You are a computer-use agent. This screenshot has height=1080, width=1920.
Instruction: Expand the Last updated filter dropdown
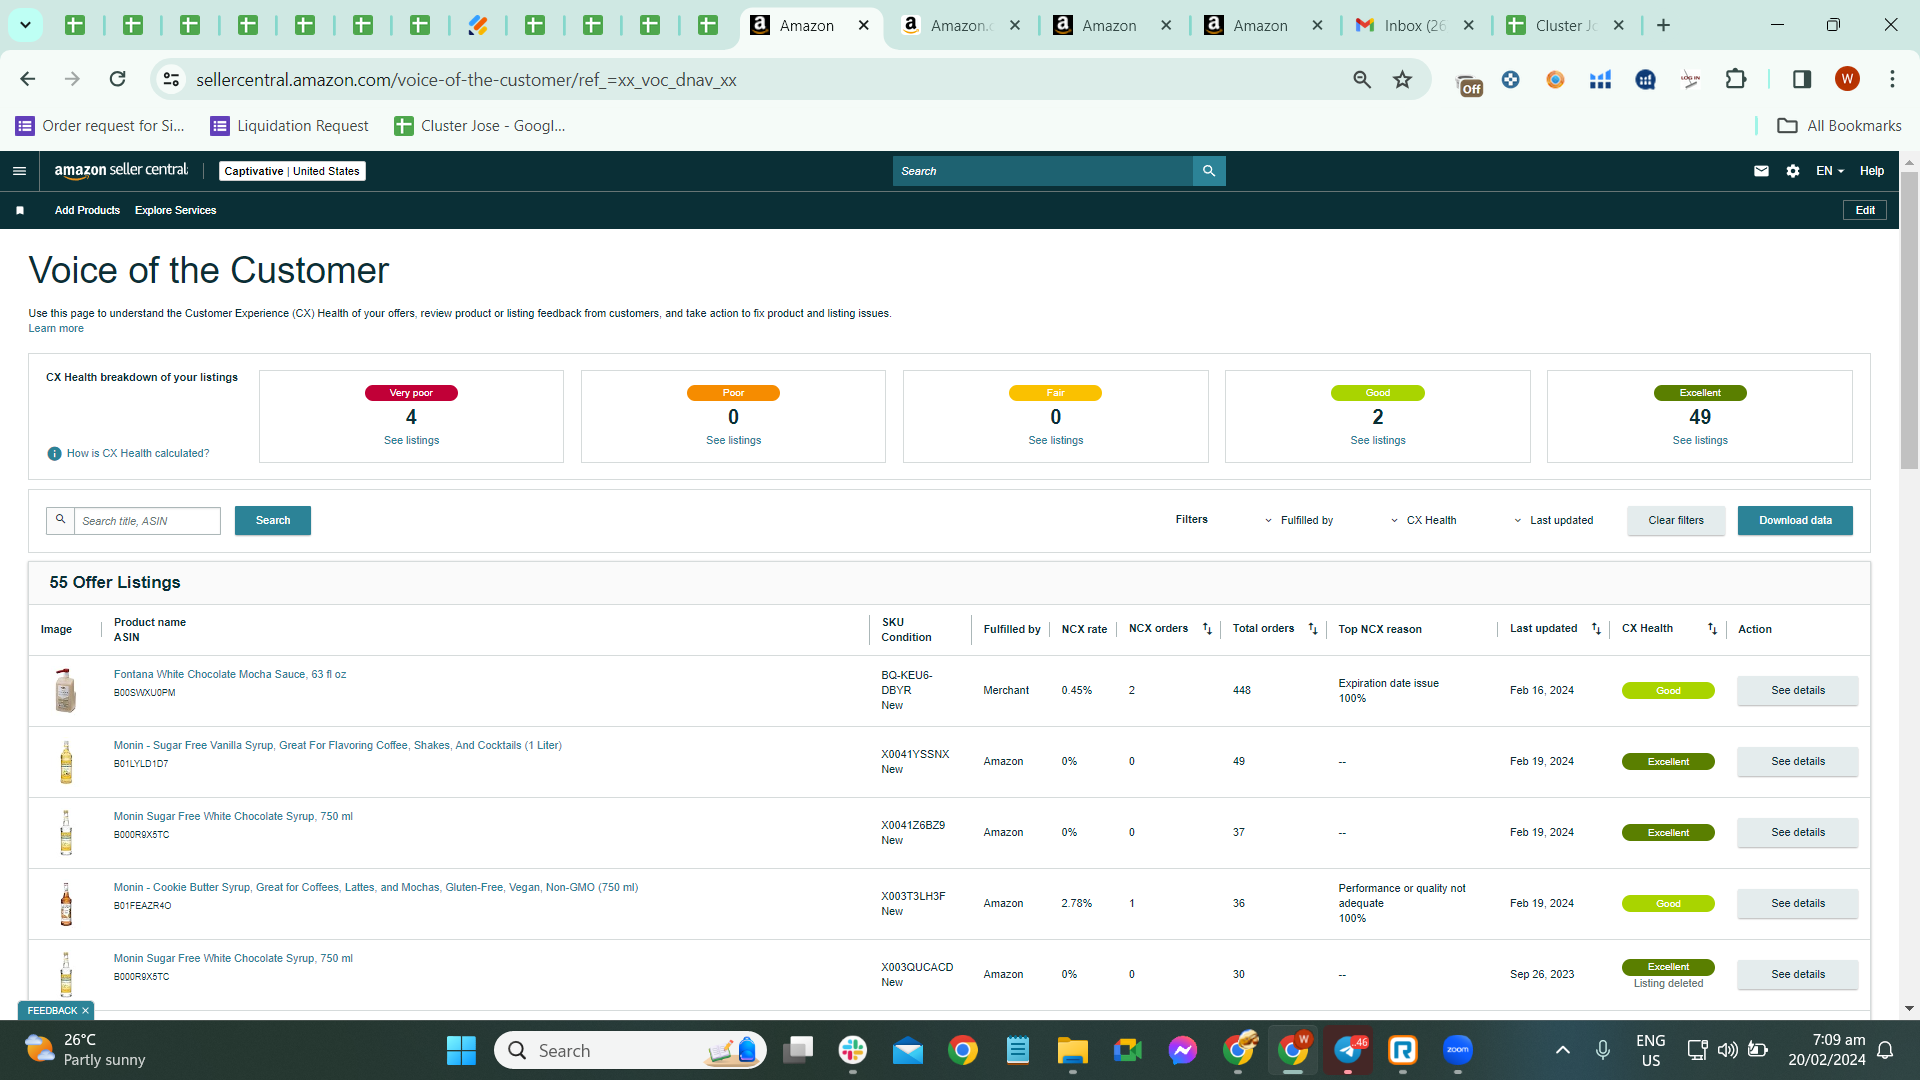click(x=1553, y=520)
